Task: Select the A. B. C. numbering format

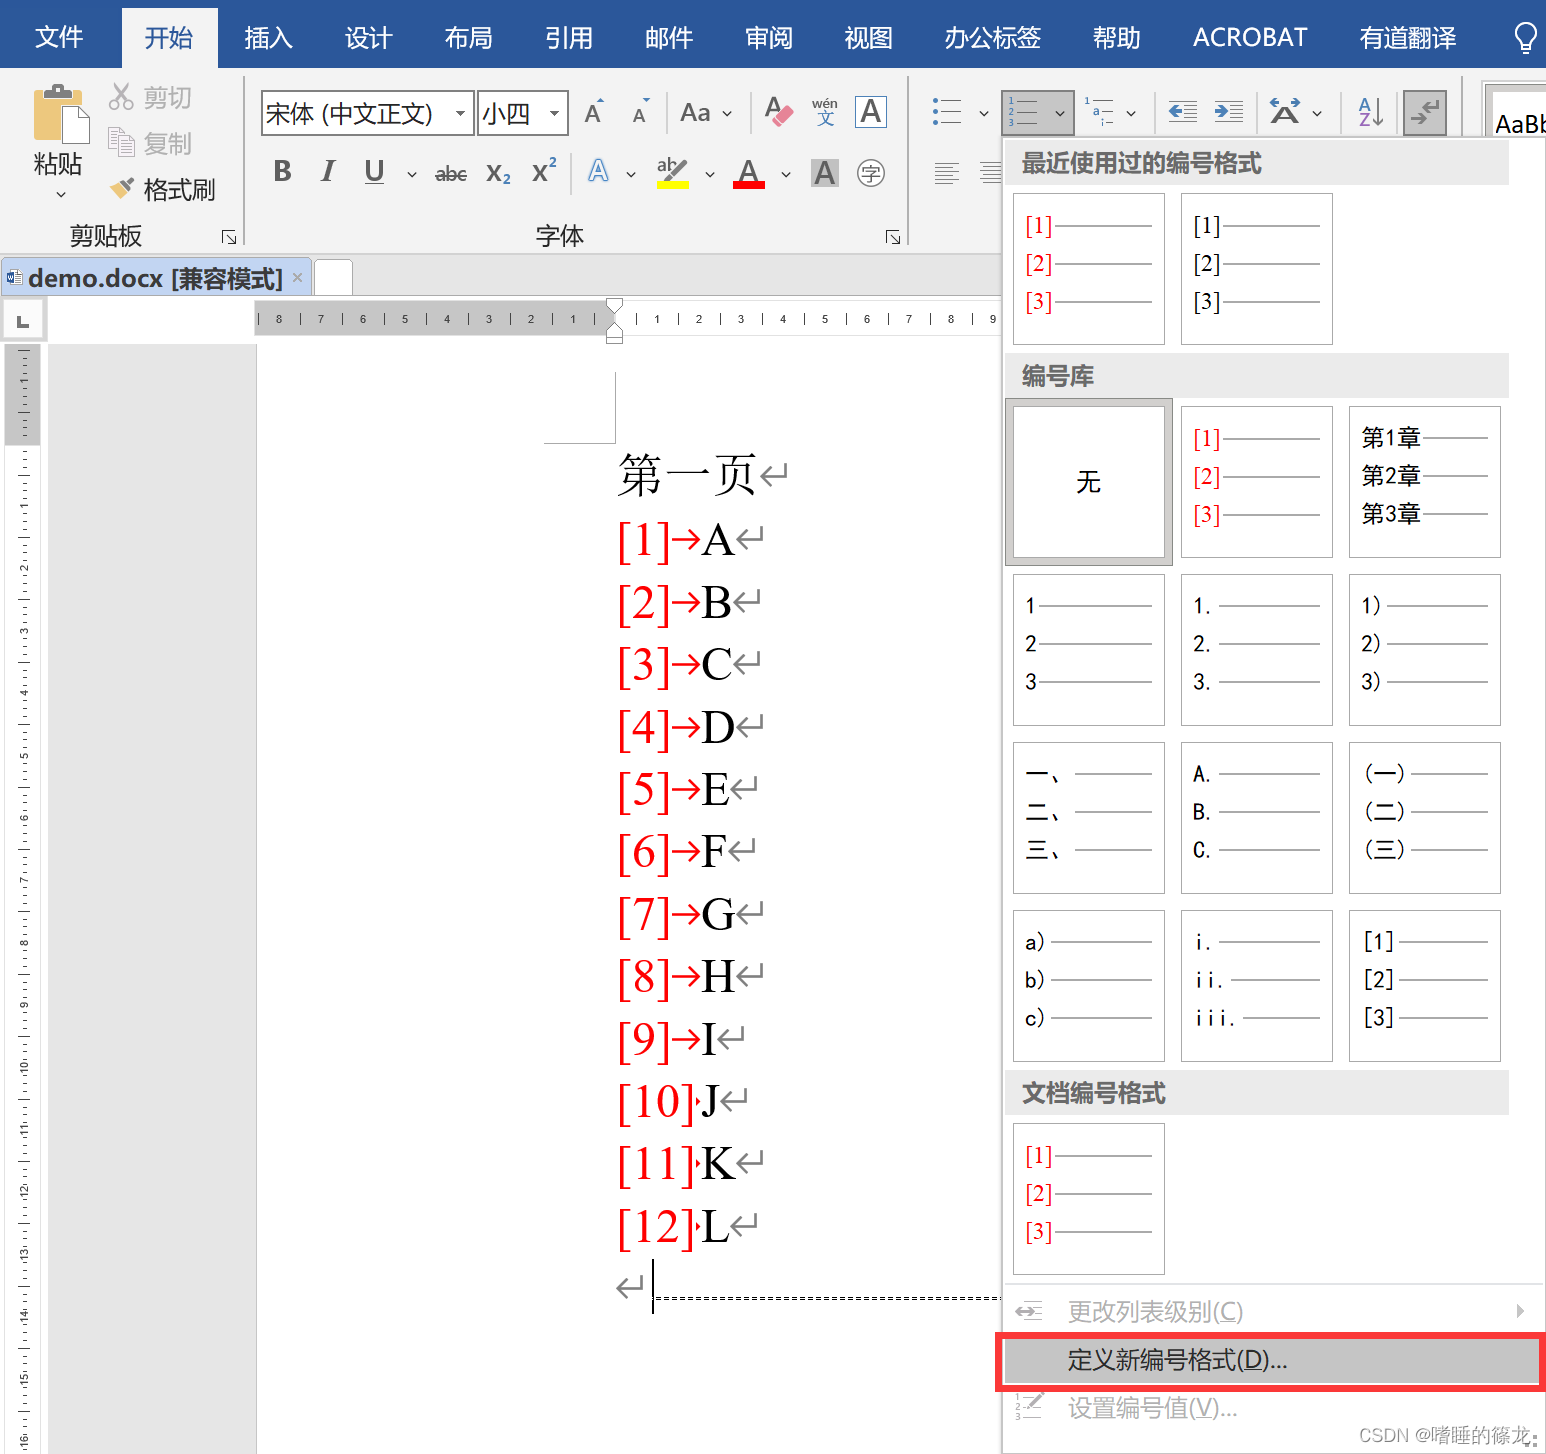Action: pos(1257,818)
